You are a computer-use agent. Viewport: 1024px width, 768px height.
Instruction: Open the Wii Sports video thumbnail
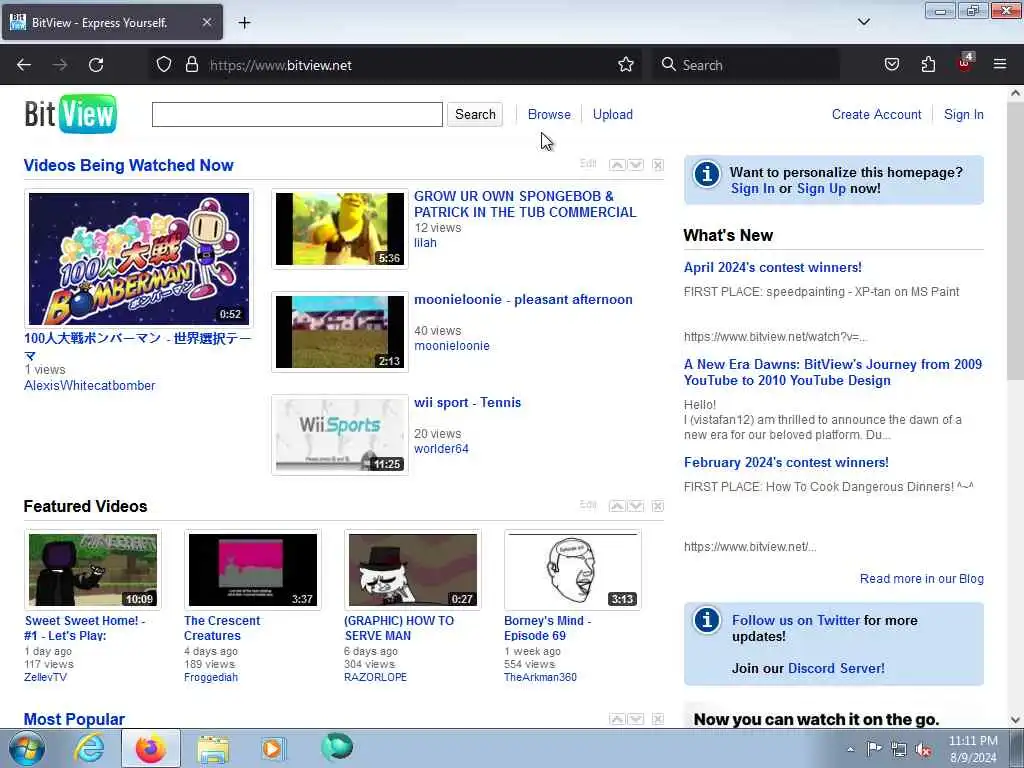coord(340,434)
